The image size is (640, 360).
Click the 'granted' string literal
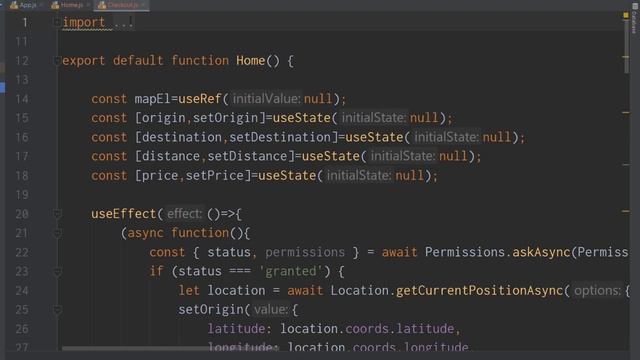pyautogui.click(x=291, y=271)
